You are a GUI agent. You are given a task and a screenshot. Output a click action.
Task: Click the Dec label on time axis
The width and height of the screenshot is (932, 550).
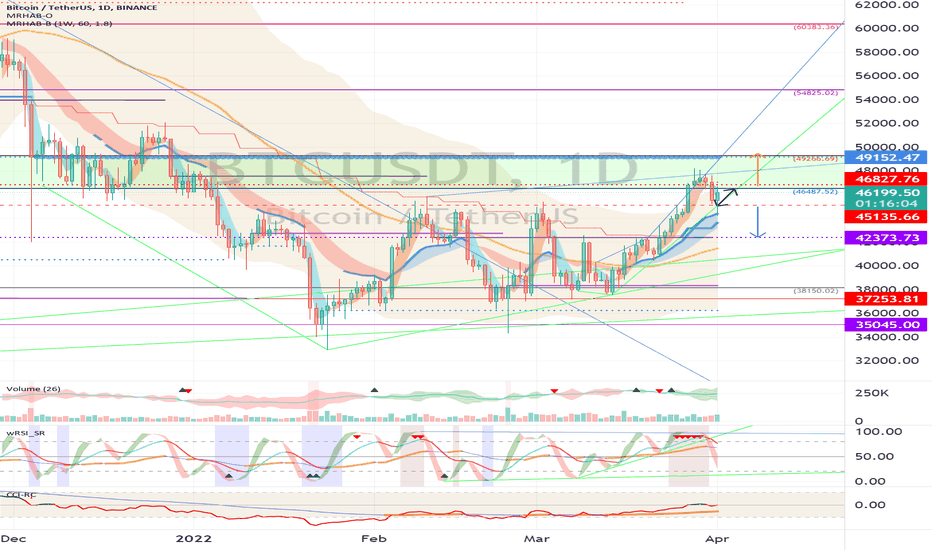point(13,539)
